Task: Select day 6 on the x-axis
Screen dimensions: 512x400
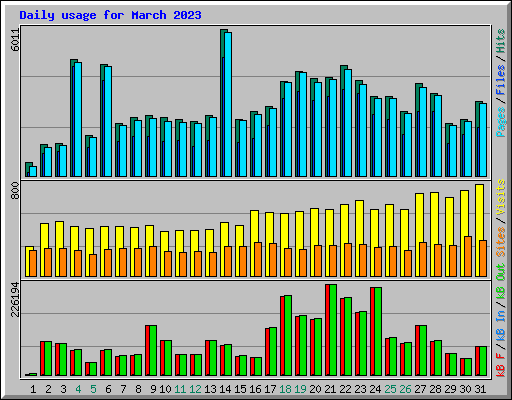Action: pos(108,389)
